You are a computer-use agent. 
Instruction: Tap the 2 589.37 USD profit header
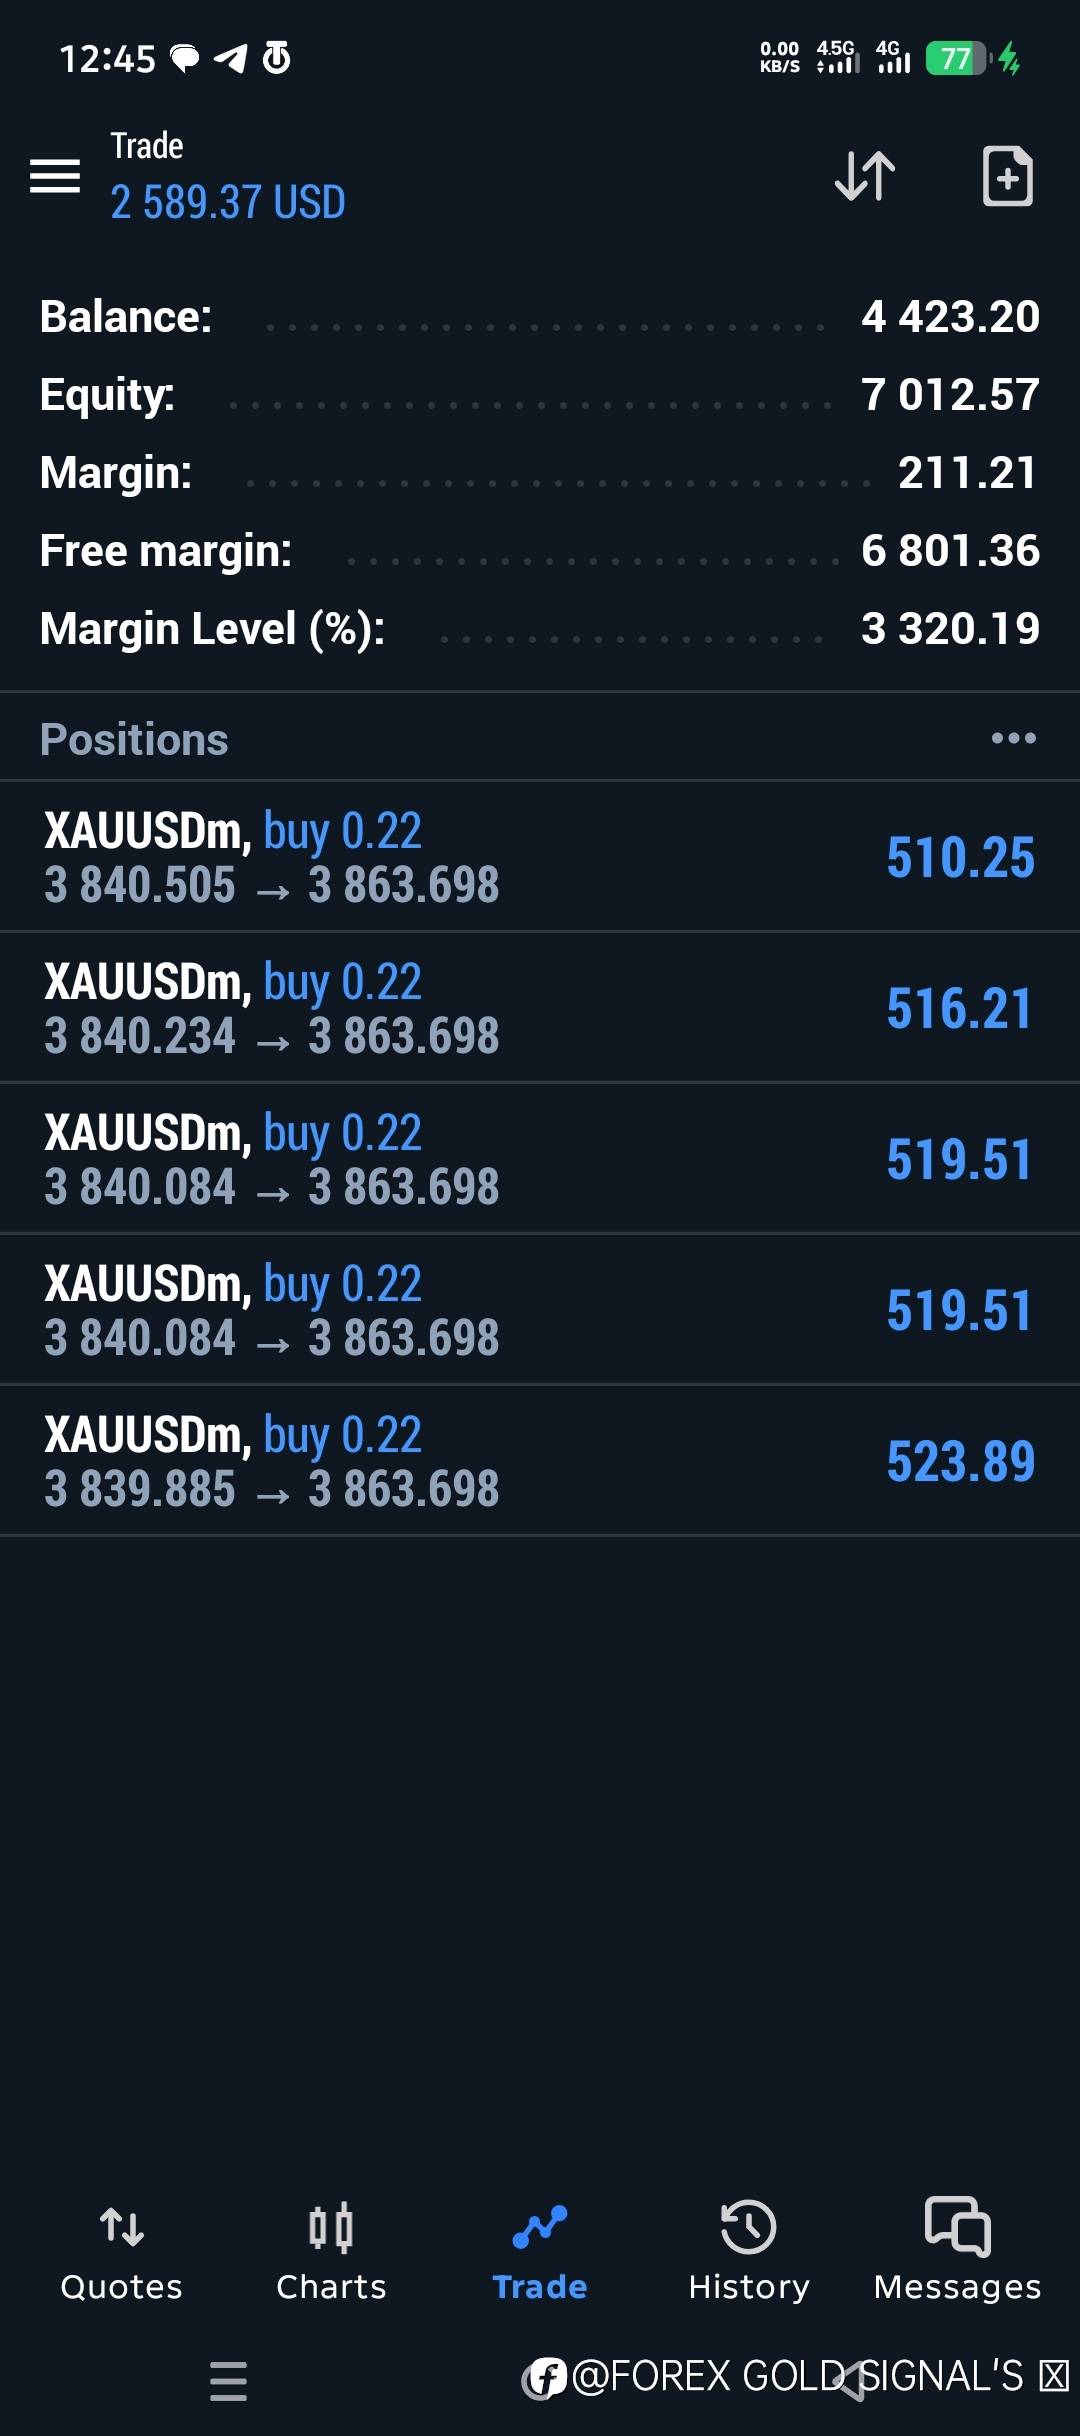pos(228,202)
